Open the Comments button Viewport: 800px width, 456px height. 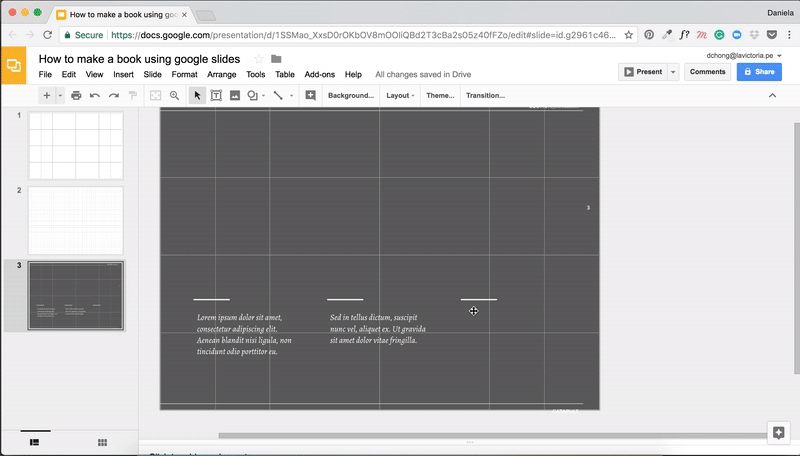(x=707, y=72)
